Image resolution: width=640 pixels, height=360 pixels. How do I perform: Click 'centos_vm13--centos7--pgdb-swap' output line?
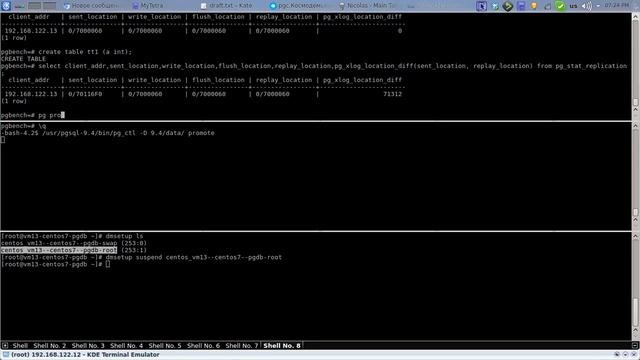coord(73,243)
